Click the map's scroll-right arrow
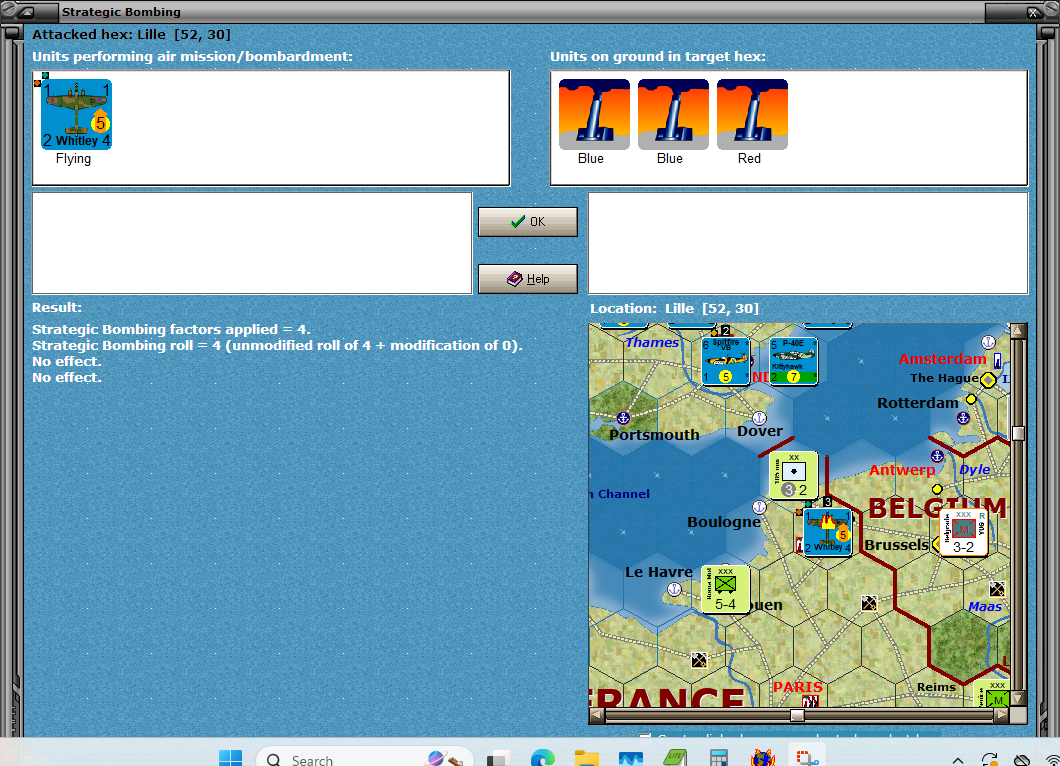The width and height of the screenshot is (1060, 766). [x=1003, y=715]
